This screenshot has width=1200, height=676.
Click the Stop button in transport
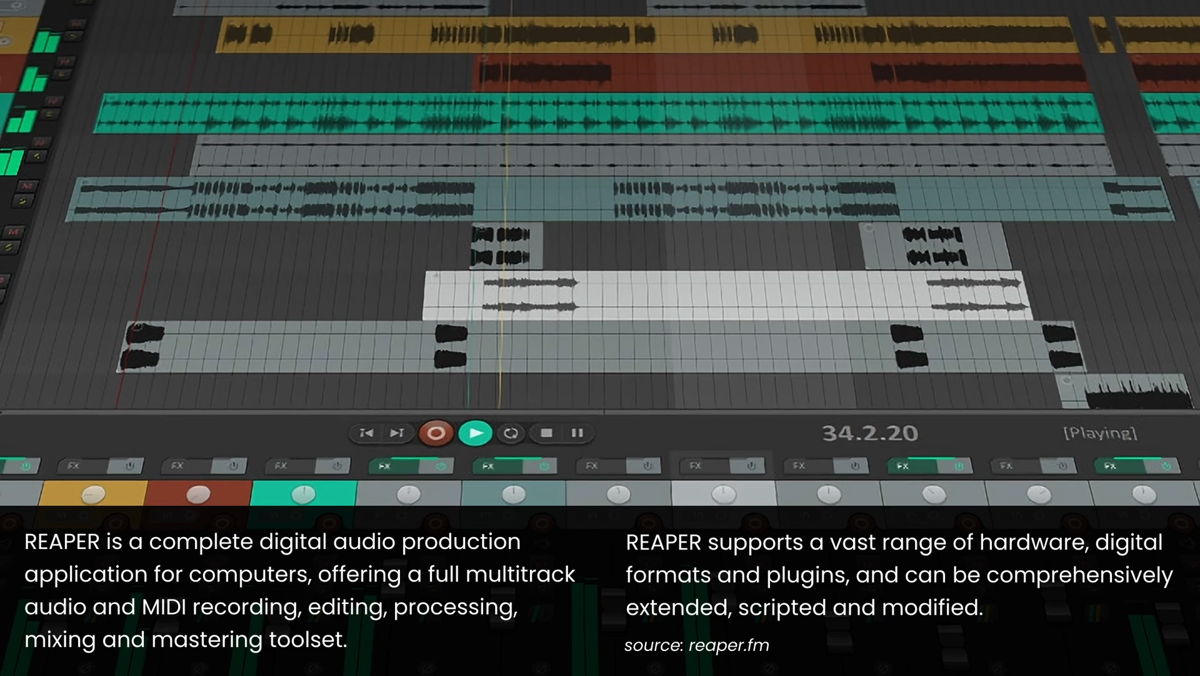pos(546,433)
